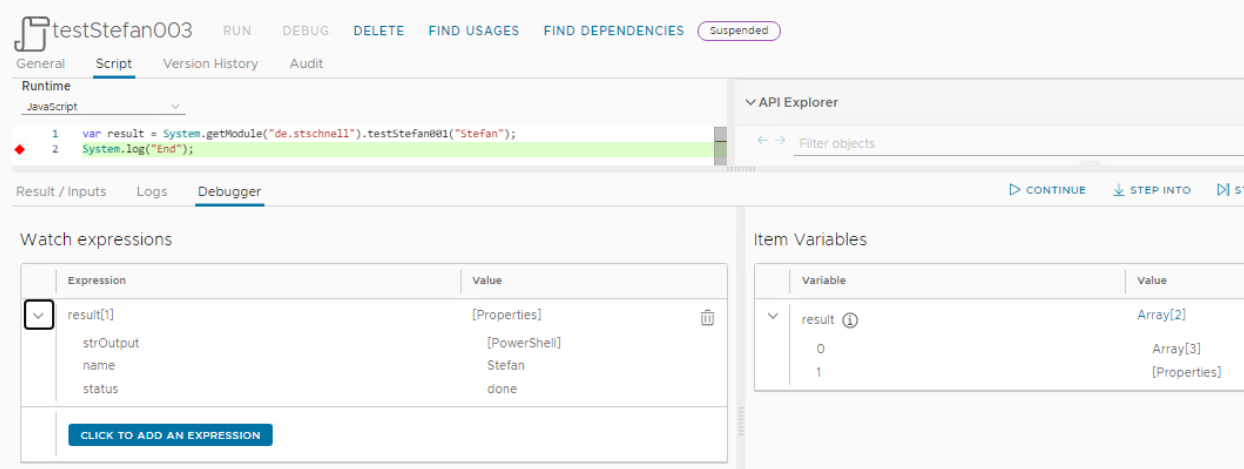The image size is (1244, 469).
Task: Navigate back in API Explorer
Action: point(763,141)
